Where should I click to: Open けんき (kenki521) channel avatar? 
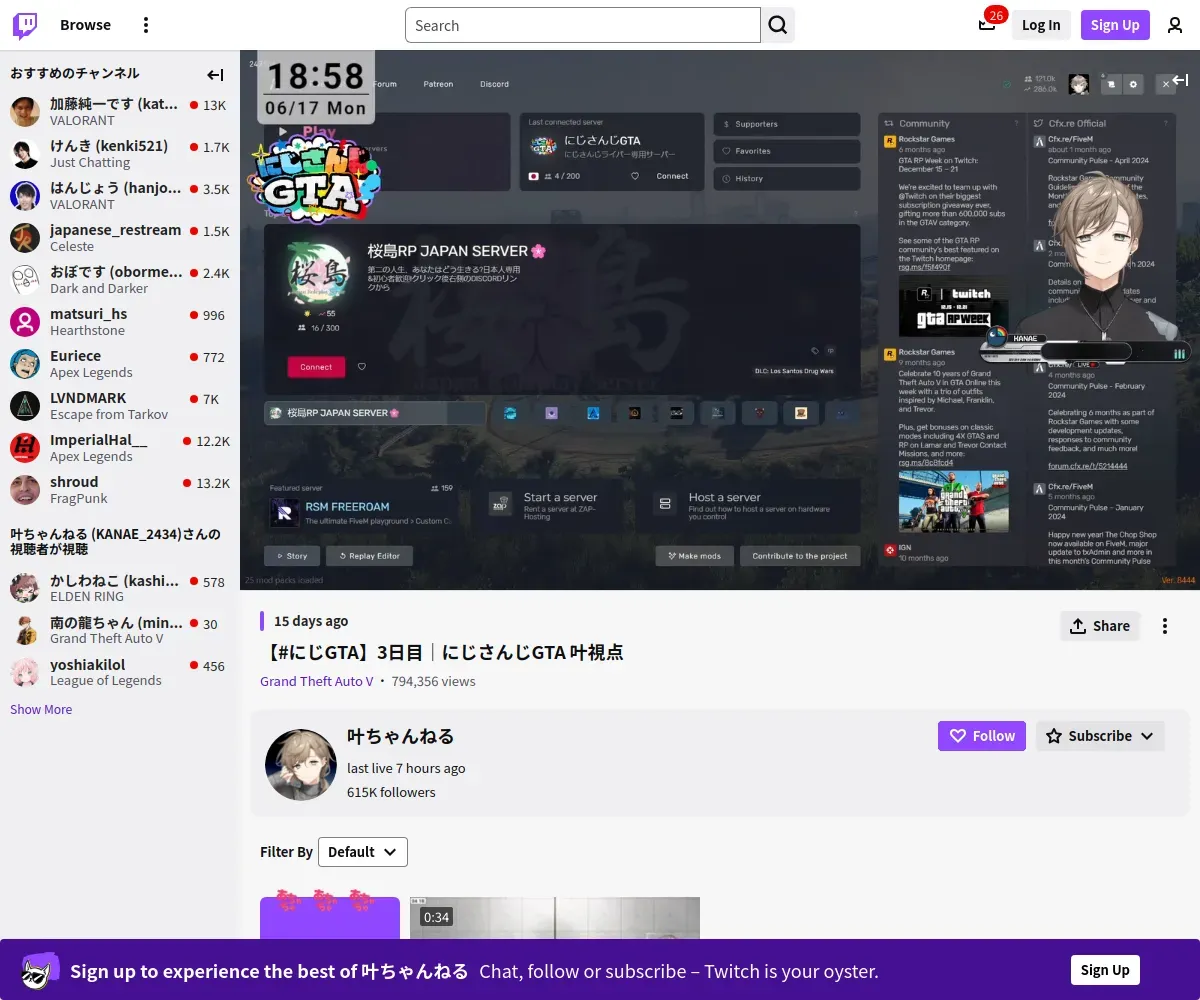click(x=25, y=154)
